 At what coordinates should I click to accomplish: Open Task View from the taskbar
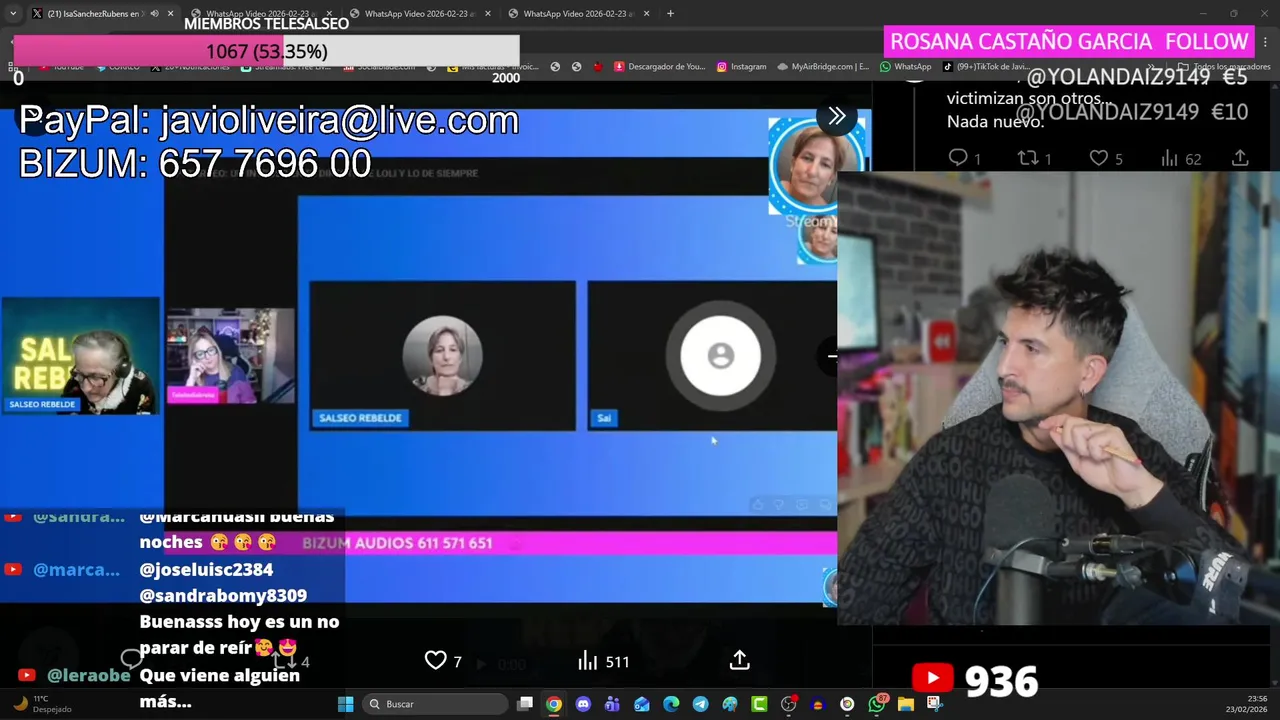pos(525,704)
